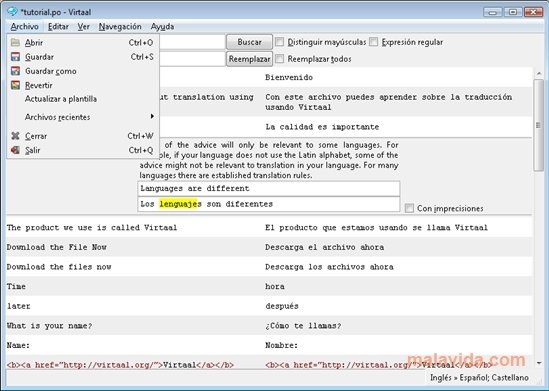549x391 pixels.
Task: Click translation 'La calidad es importante'
Action: [x=322, y=127]
